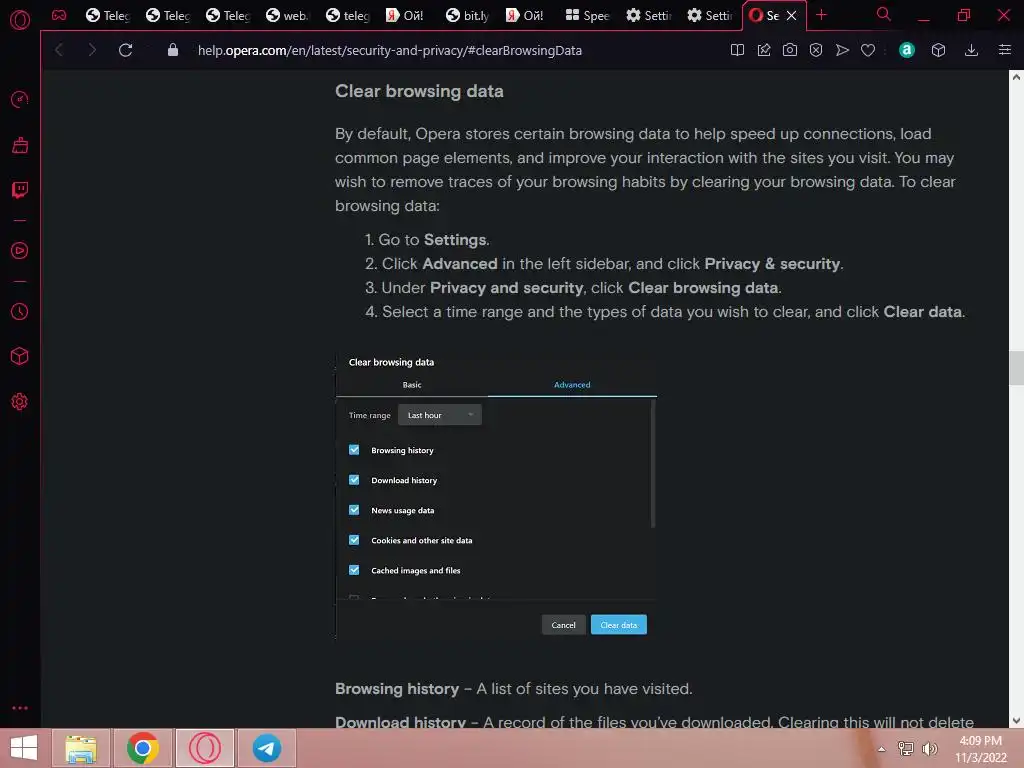Viewport: 1024px width, 768px height.
Task: Open the Time range 'Last hour' dropdown
Action: pyautogui.click(x=440, y=415)
